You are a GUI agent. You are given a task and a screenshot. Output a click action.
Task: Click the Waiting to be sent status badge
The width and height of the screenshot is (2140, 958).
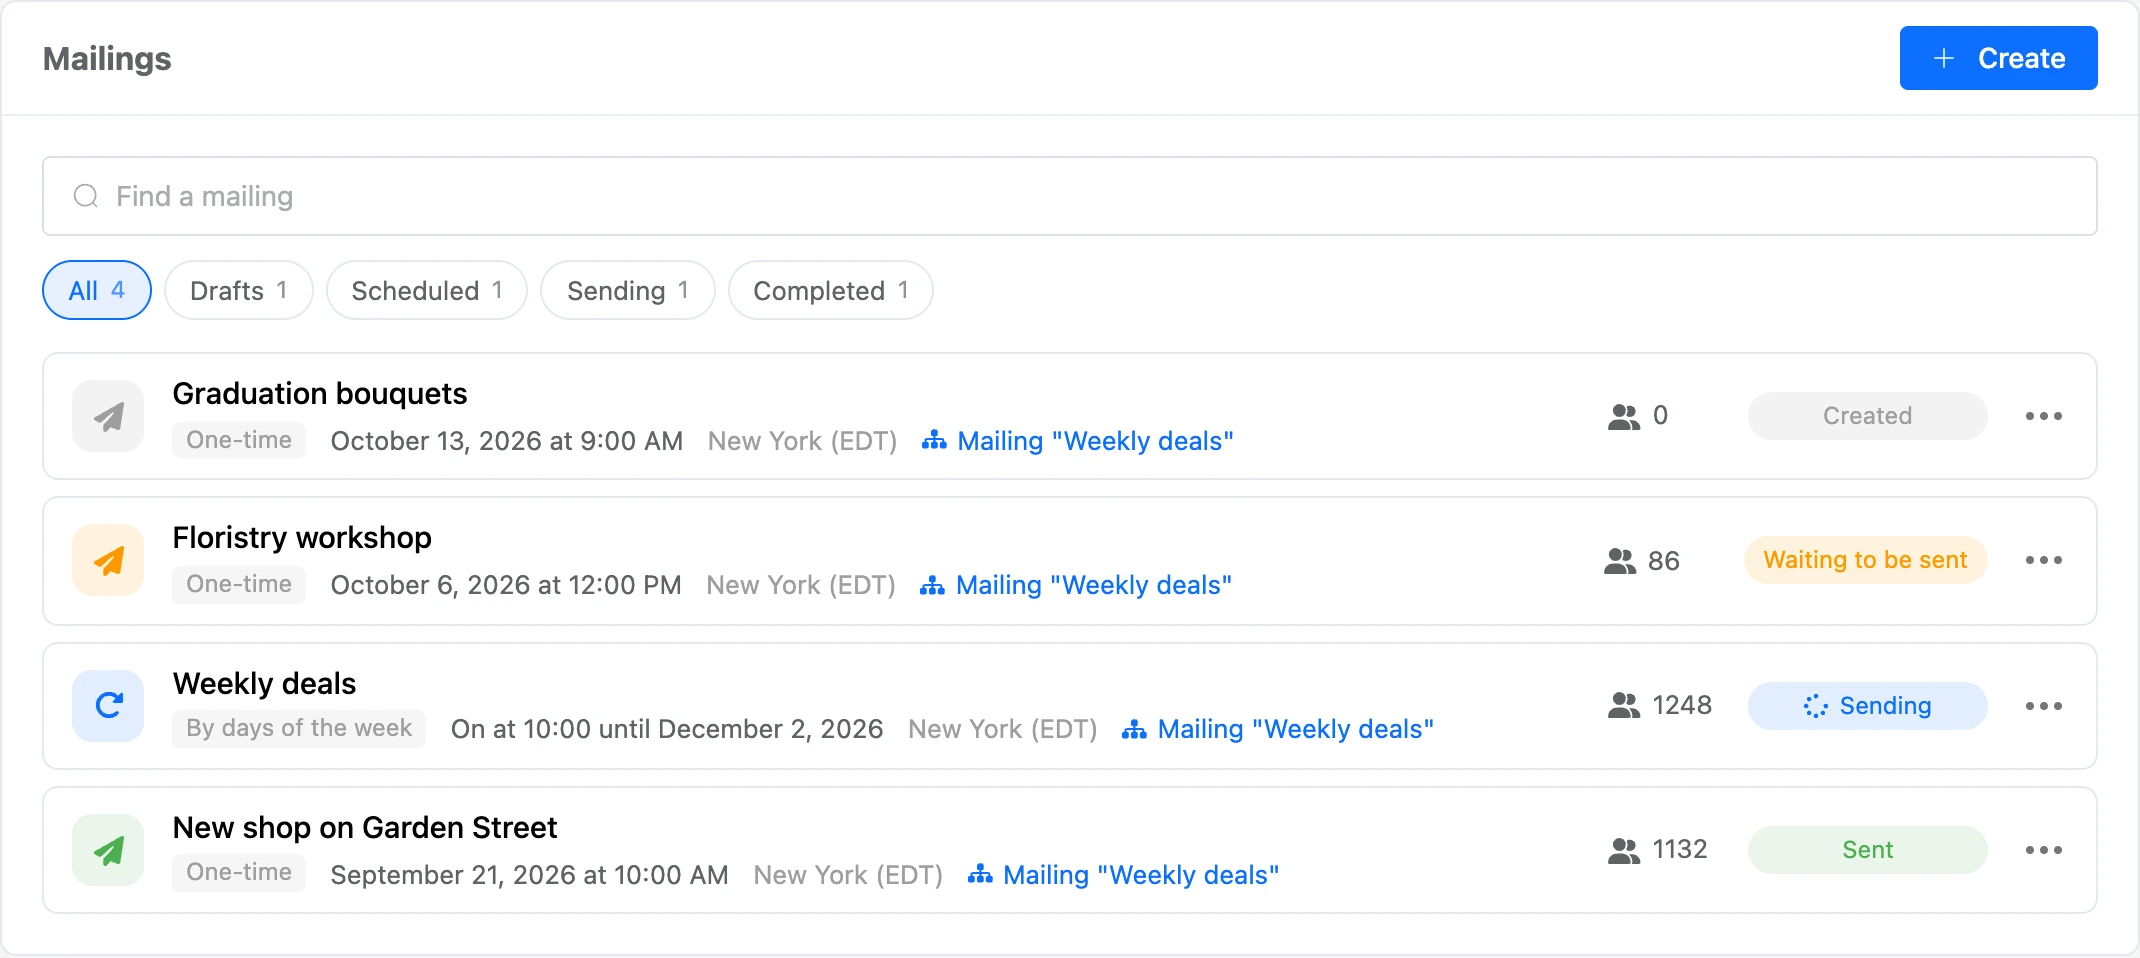[1865, 560]
